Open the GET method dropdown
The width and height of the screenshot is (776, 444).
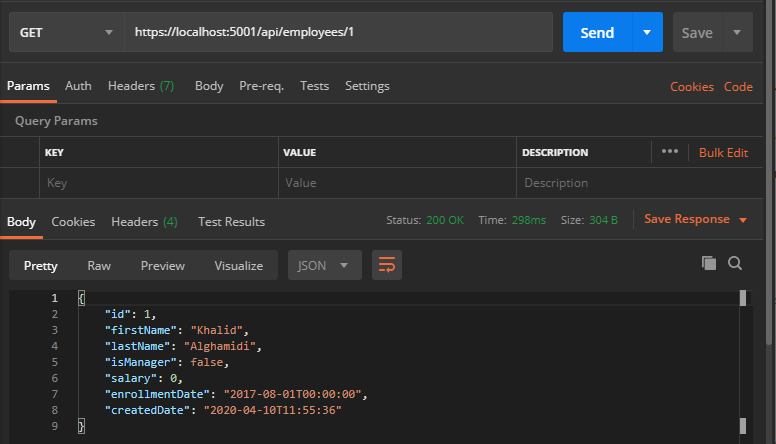pyautogui.click(x=66, y=32)
